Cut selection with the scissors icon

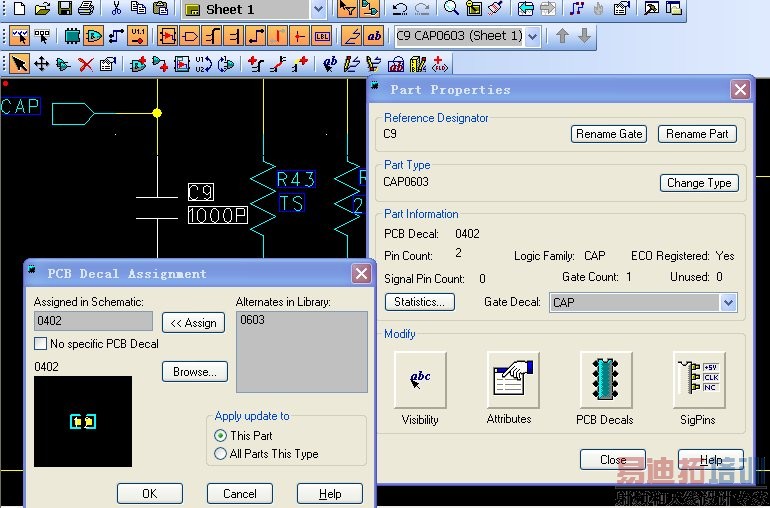(x=116, y=8)
